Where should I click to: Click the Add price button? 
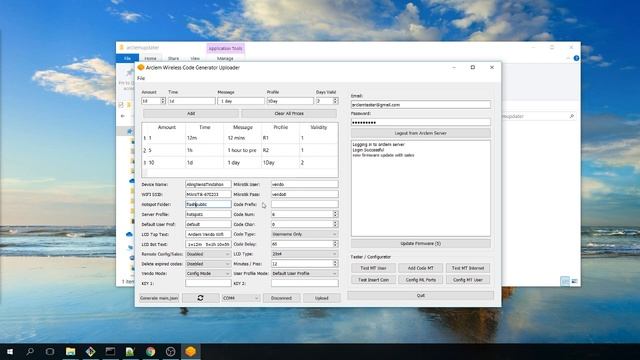click(x=191, y=113)
